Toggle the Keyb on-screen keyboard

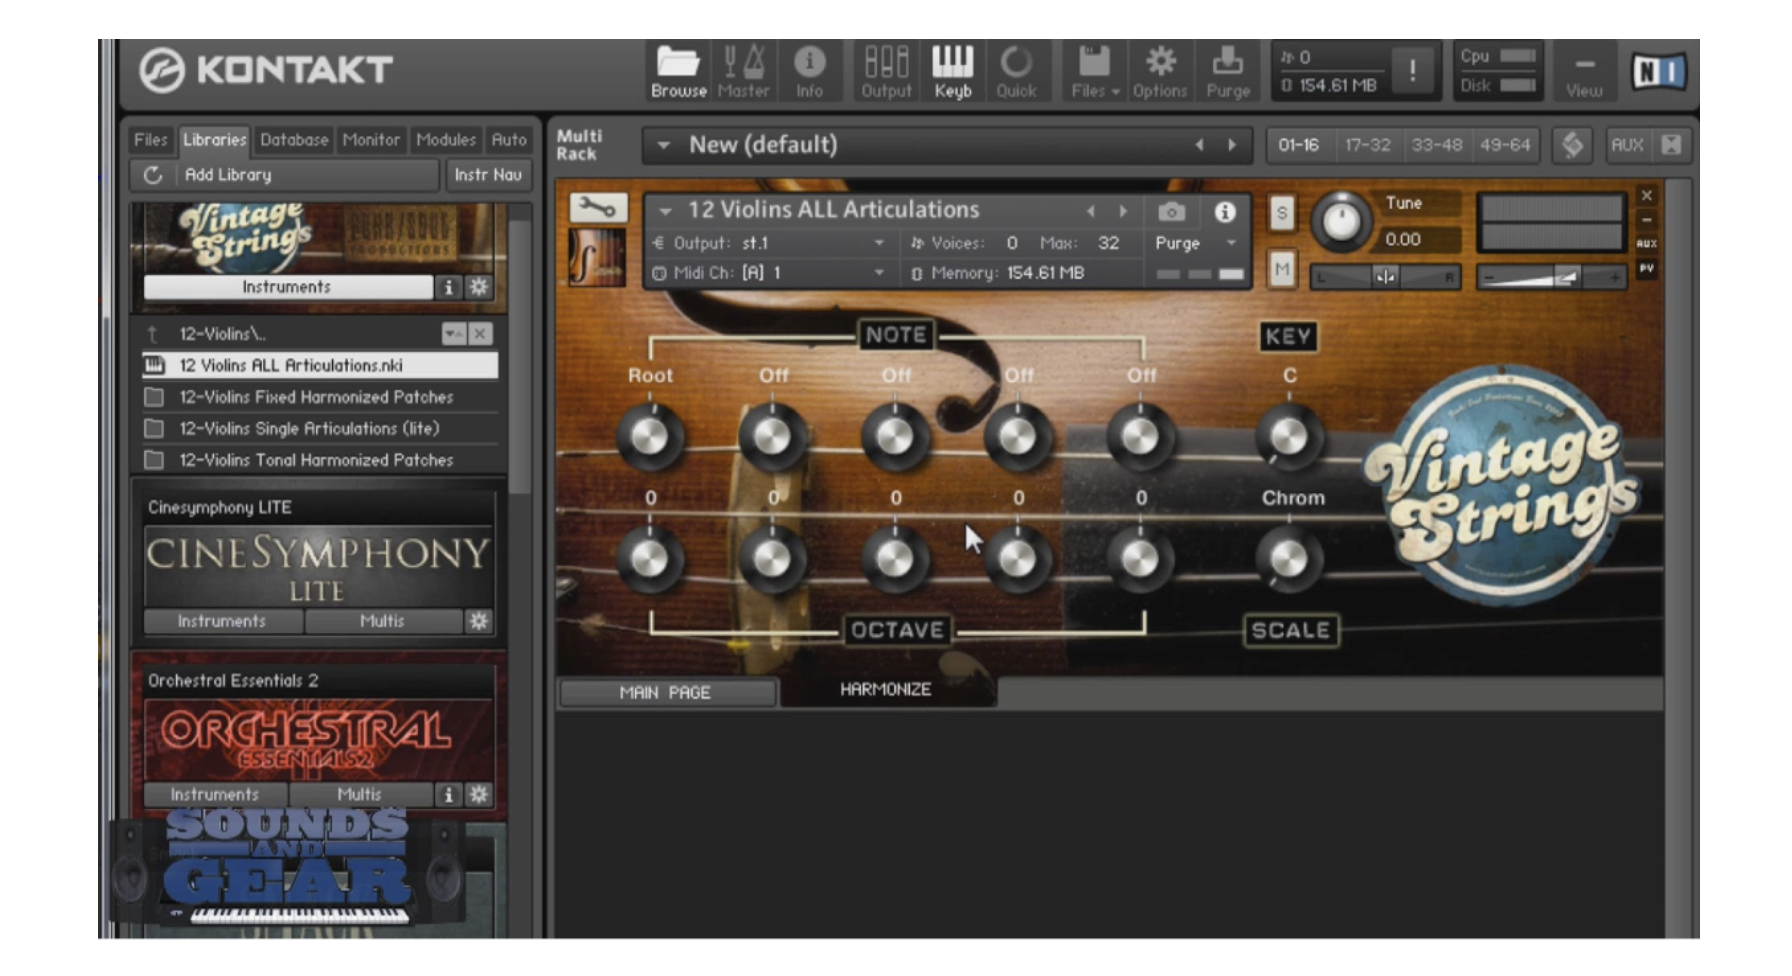[952, 72]
